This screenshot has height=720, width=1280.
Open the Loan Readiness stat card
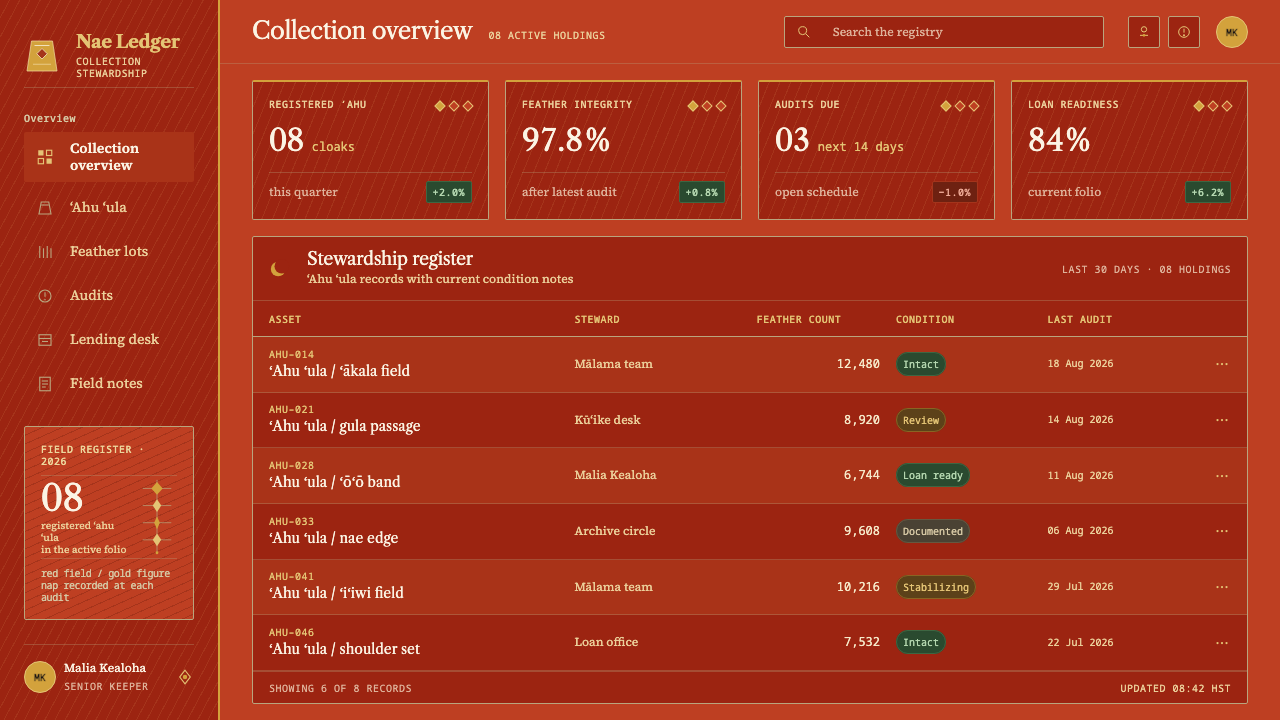pos(1129,150)
